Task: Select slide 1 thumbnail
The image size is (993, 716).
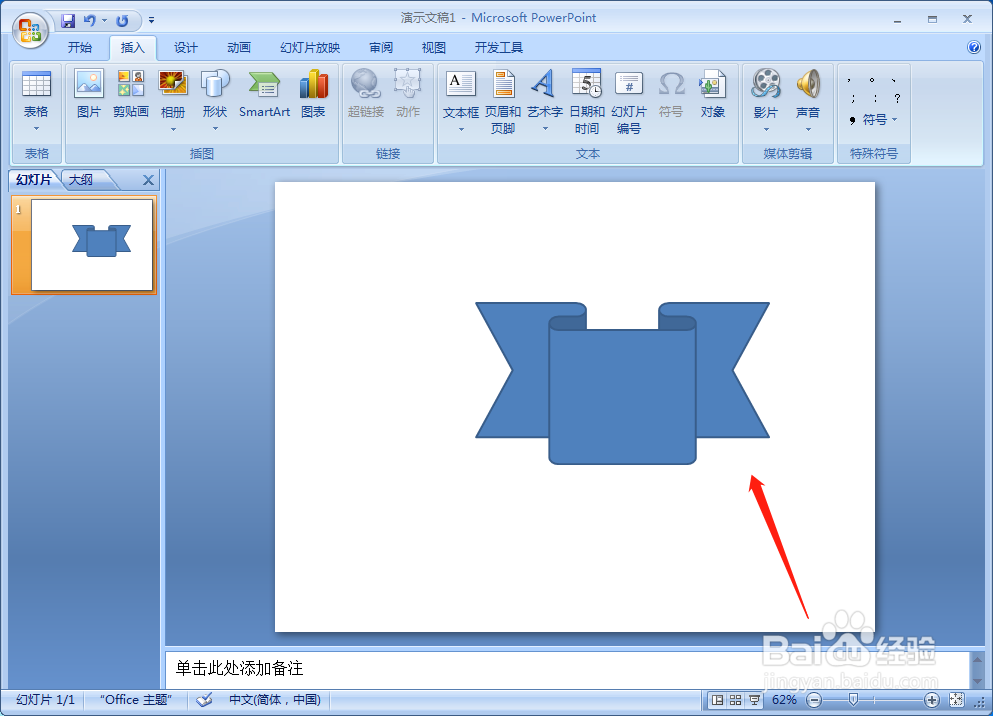Action: coord(92,245)
